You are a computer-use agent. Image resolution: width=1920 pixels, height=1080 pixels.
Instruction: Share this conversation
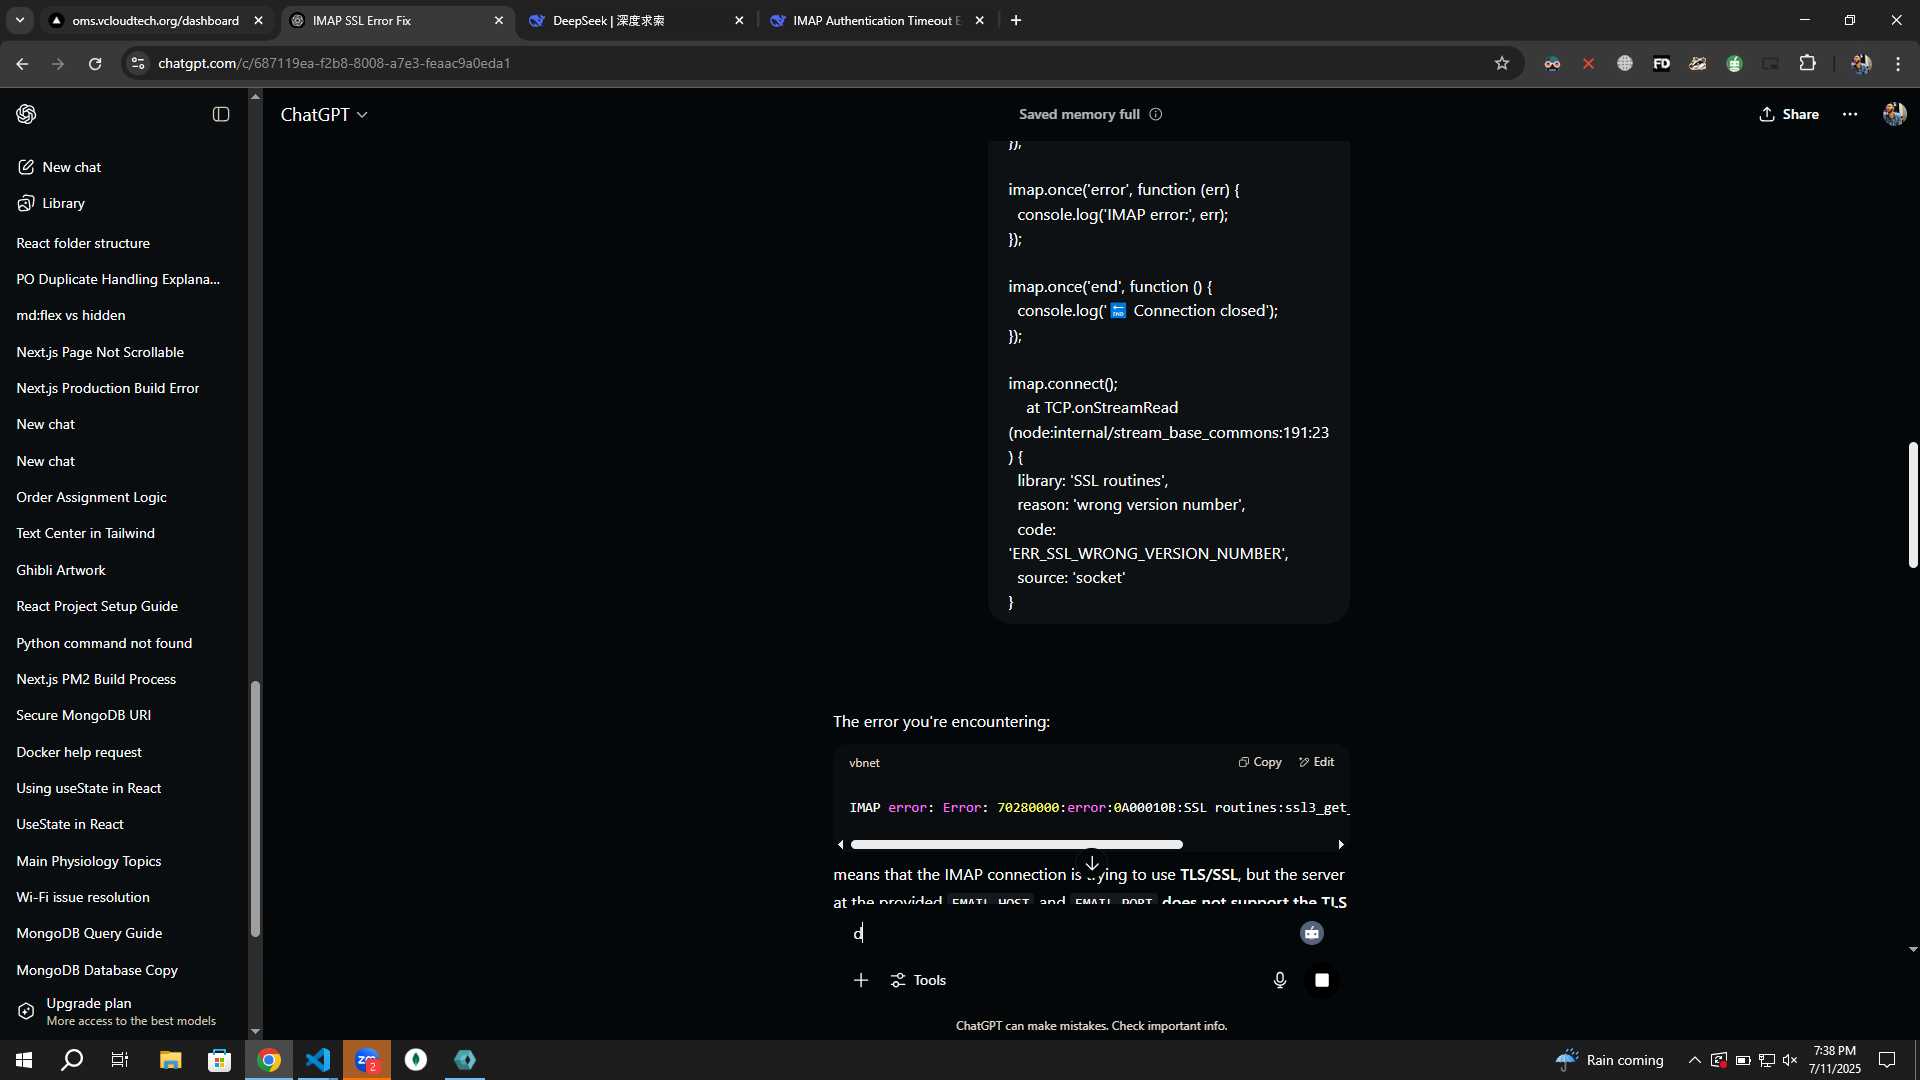(1789, 114)
